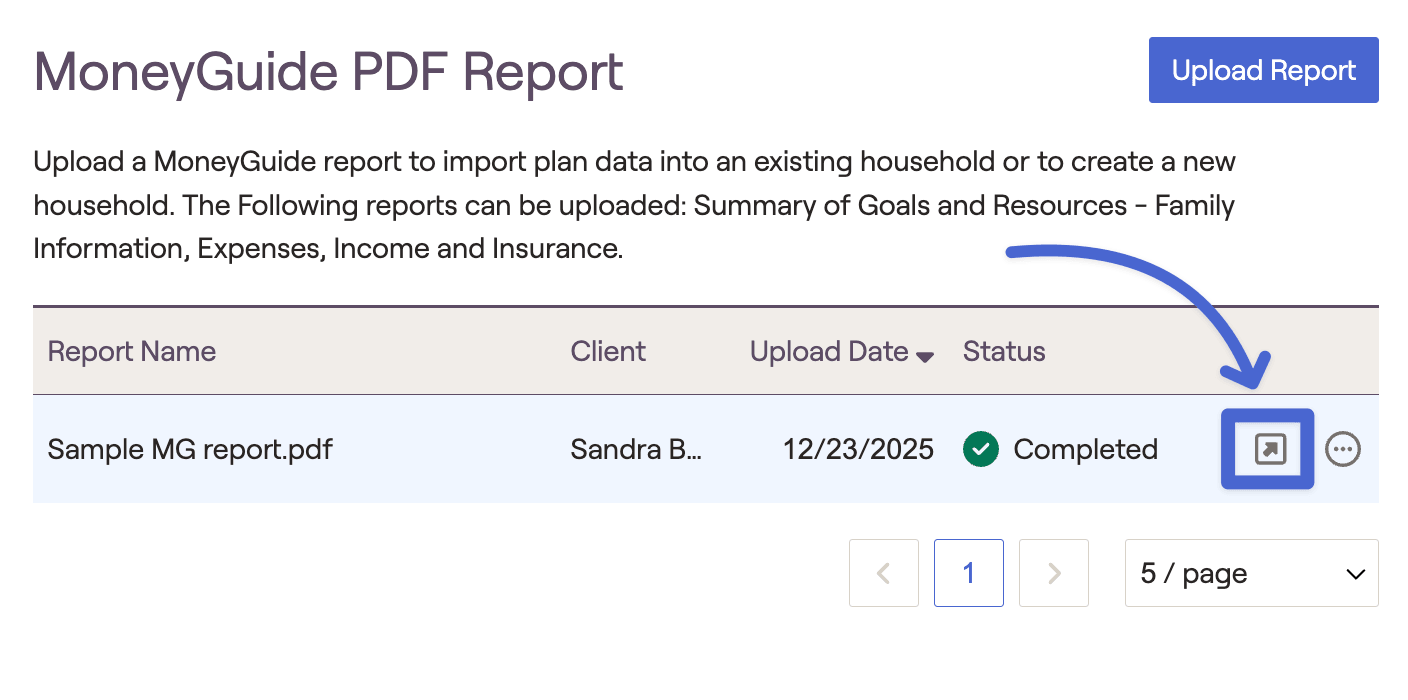This screenshot has width=1408, height=700.
Task: Select the Sample MG report.pdf file name
Action: [190, 450]
